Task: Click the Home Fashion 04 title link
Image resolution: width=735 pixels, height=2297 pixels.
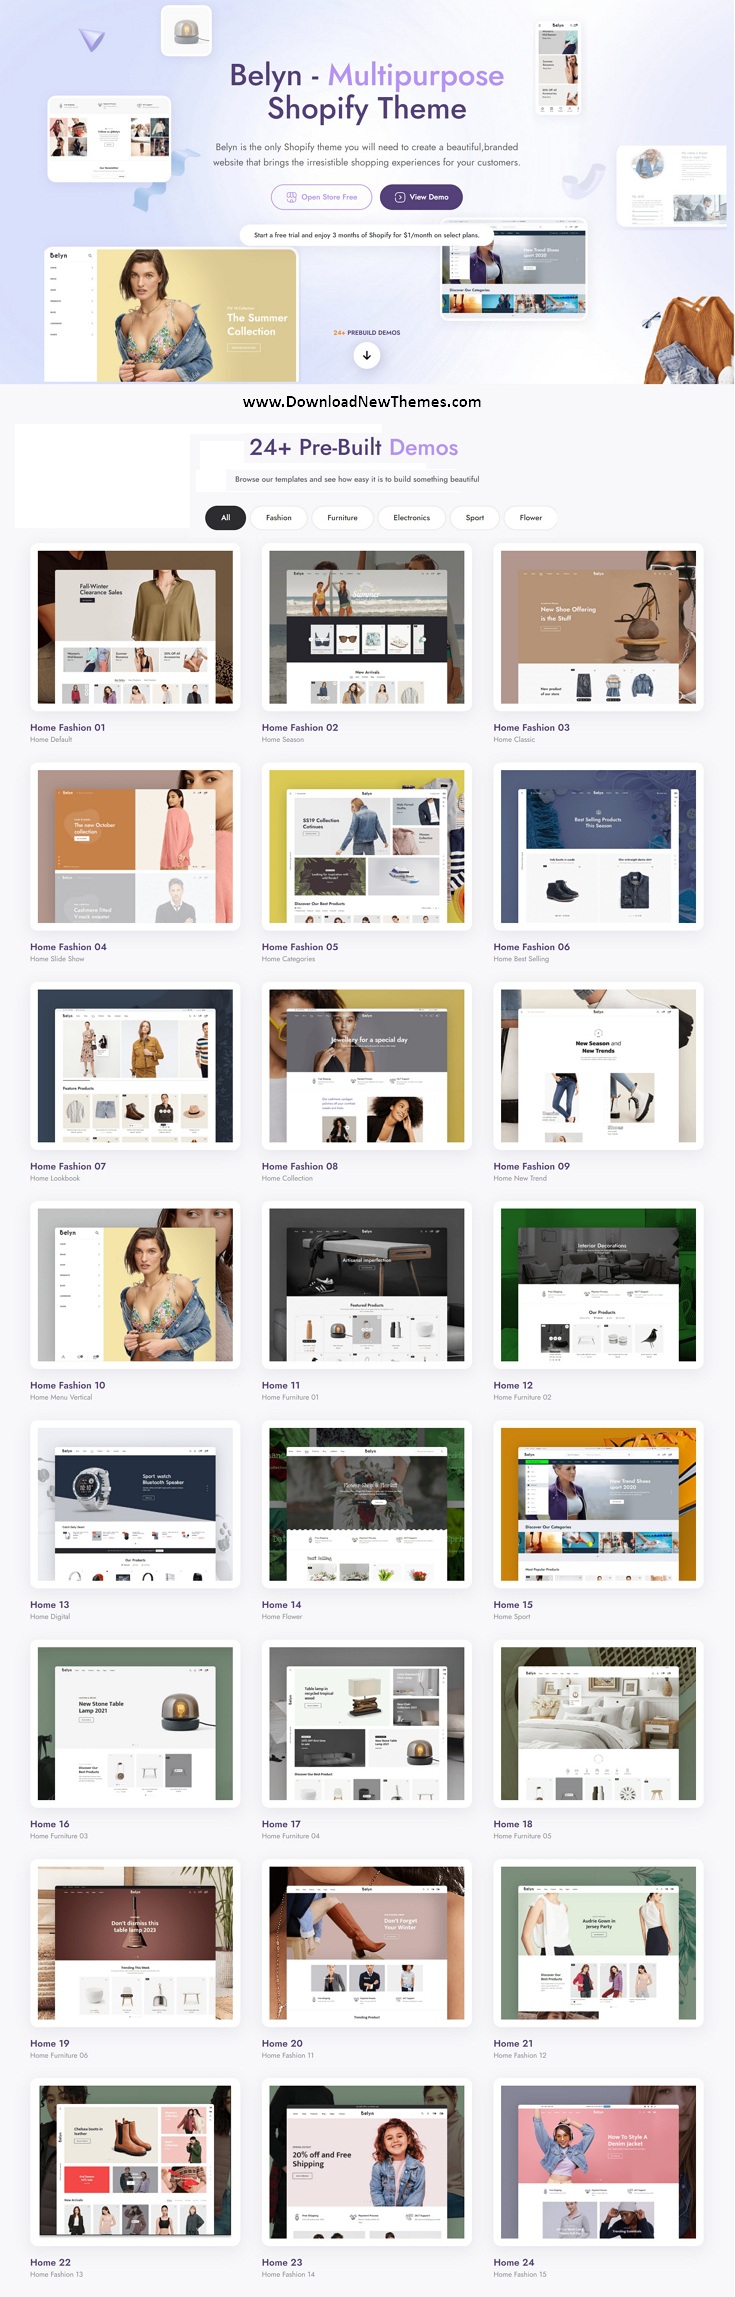Action: tap(68, 947)
